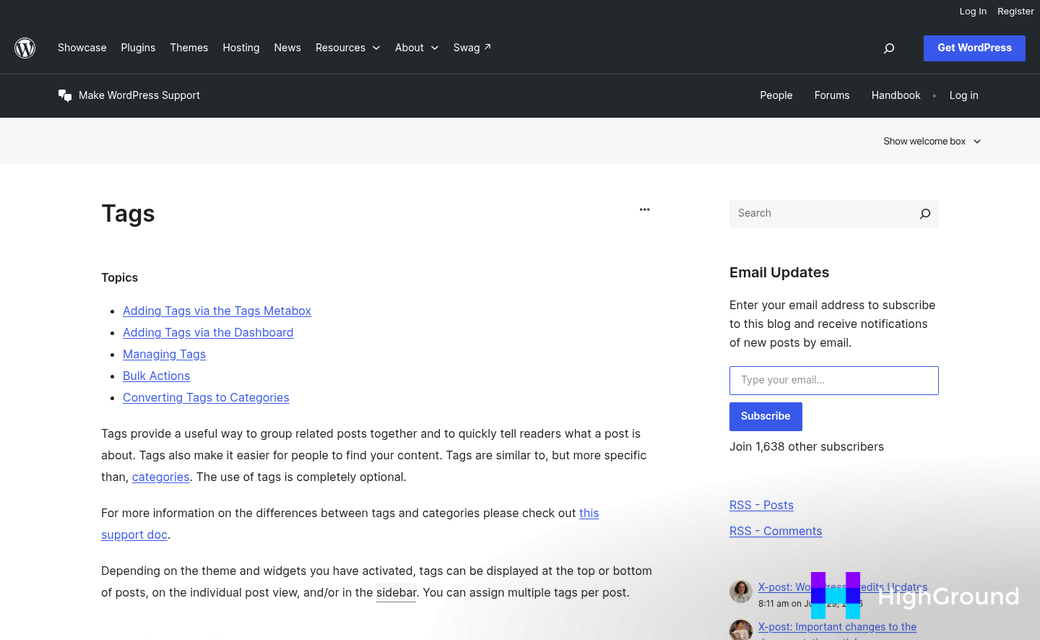Select Hosting in the top navigation
Screen dimensions: 1040x640
241,48
